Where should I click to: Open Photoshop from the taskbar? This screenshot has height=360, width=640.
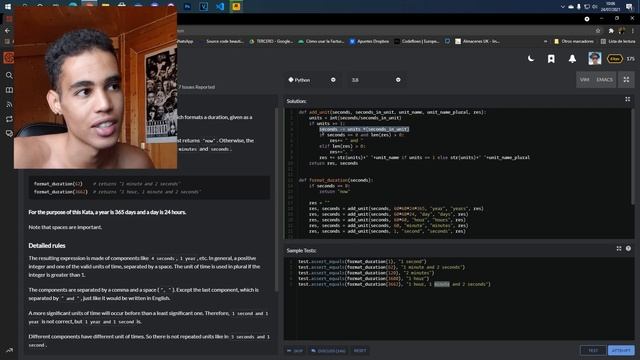coord(187,7)
